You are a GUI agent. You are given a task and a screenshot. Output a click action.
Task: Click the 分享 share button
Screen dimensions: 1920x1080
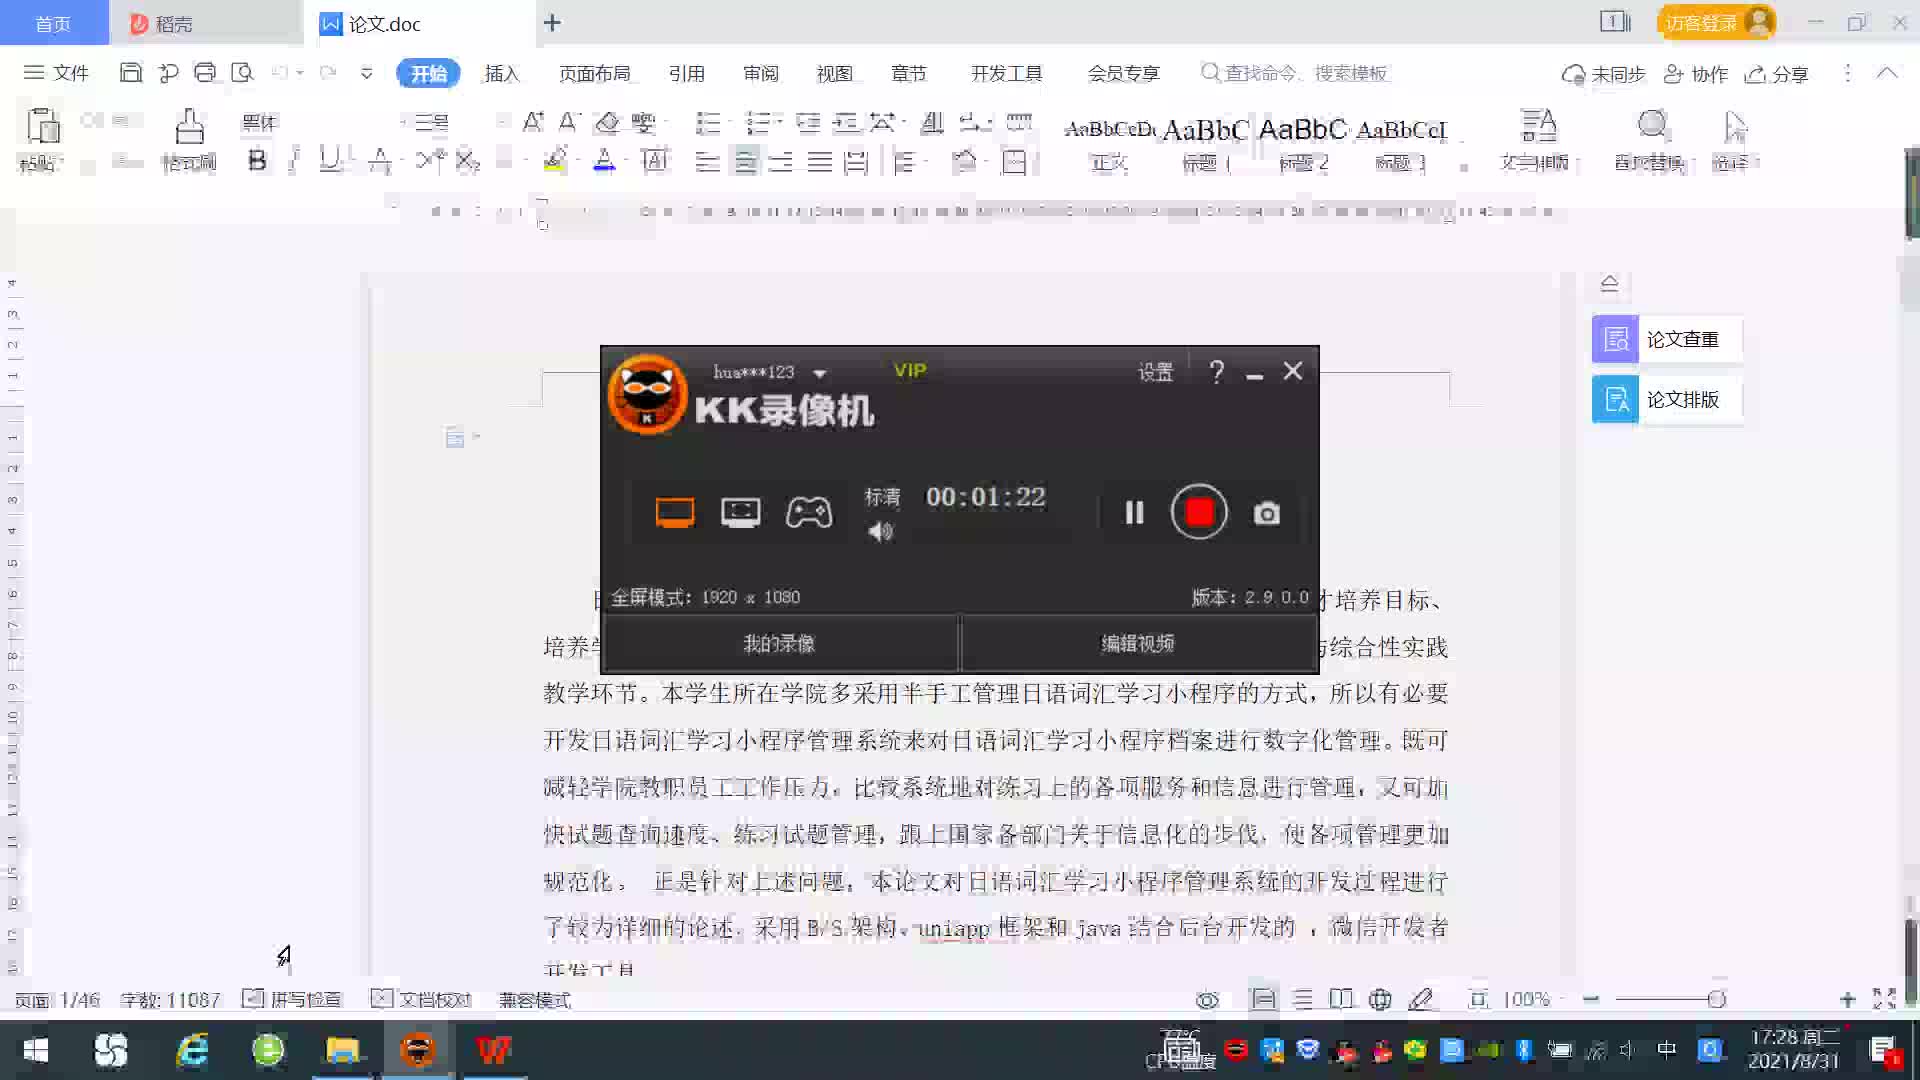1776,74
